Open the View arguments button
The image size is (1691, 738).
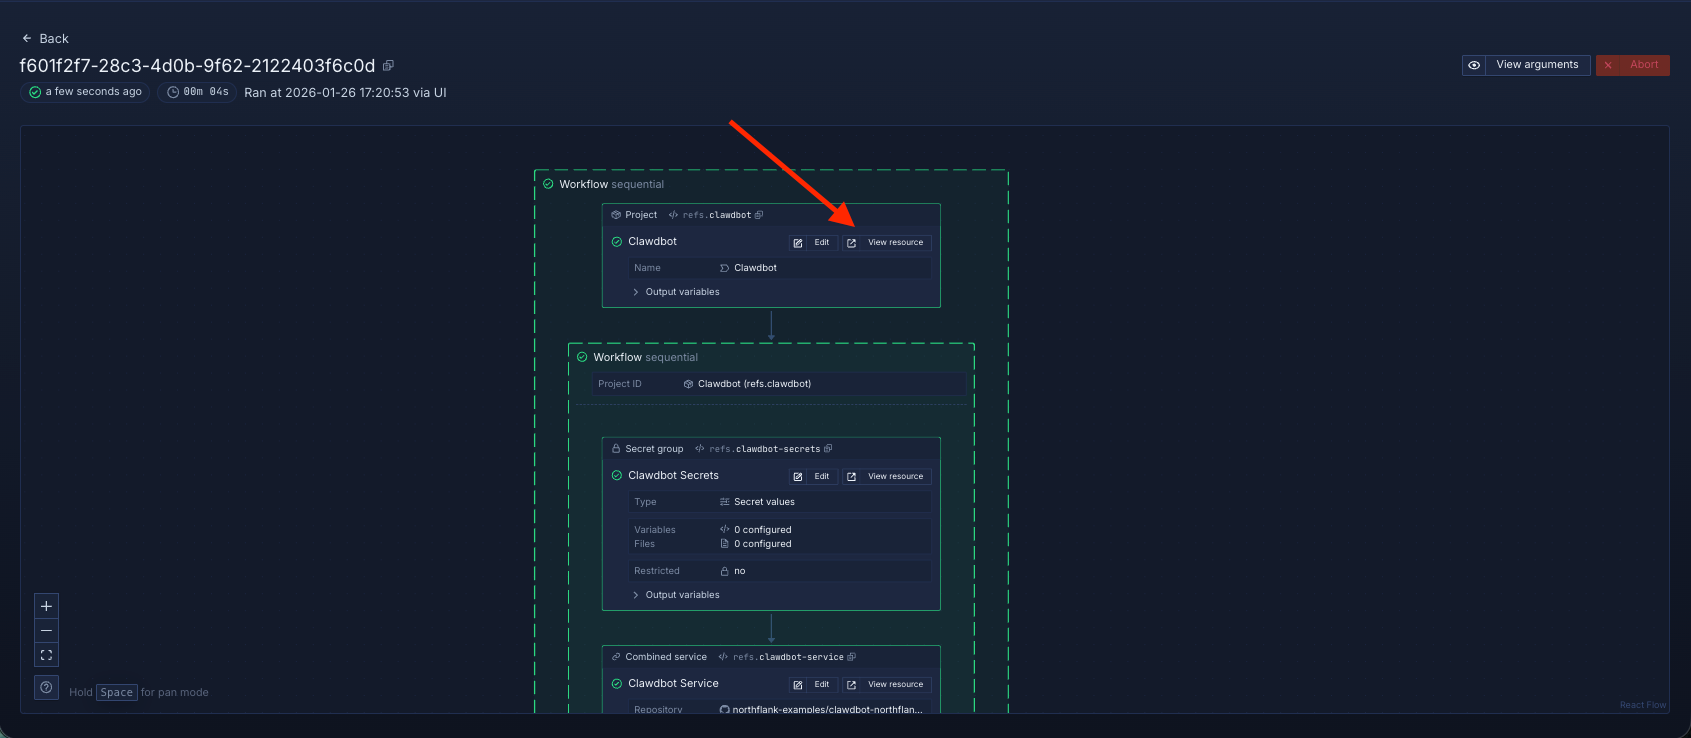click(1537, 65)
